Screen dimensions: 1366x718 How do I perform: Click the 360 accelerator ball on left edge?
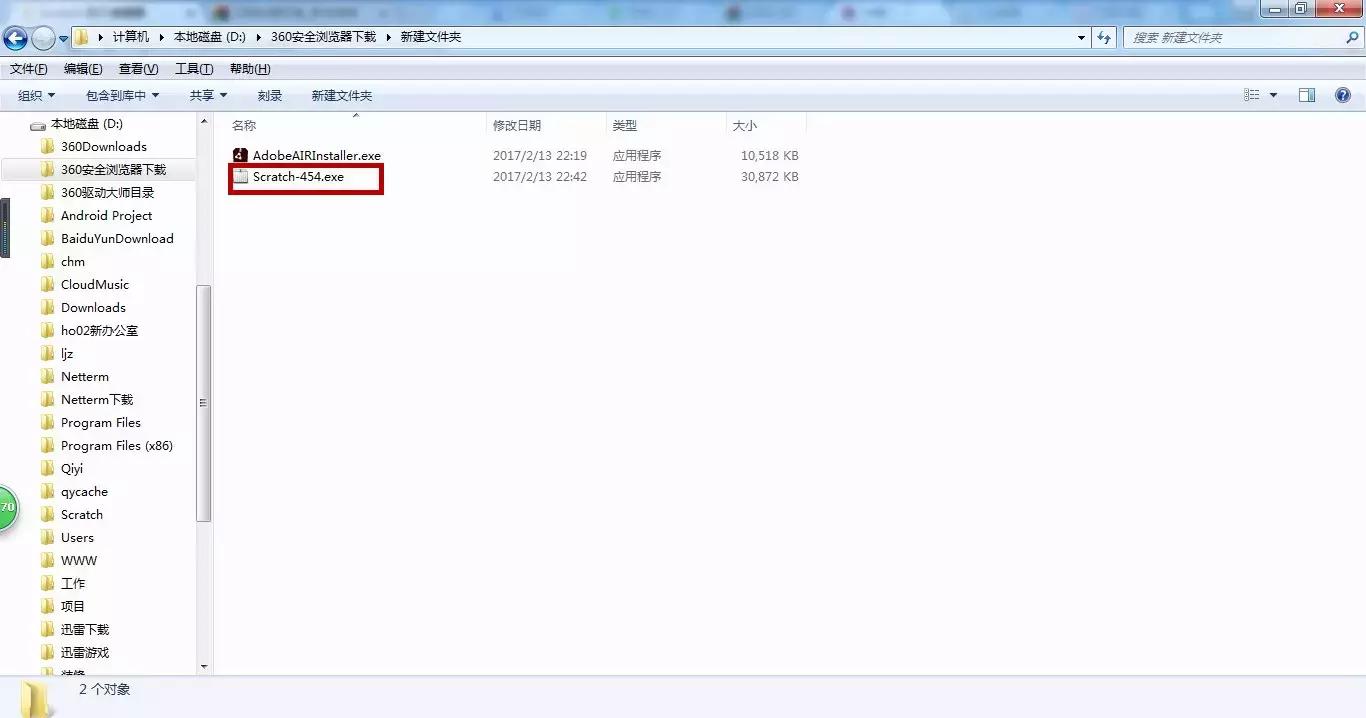pyautogui.click(x=8, y=508)
